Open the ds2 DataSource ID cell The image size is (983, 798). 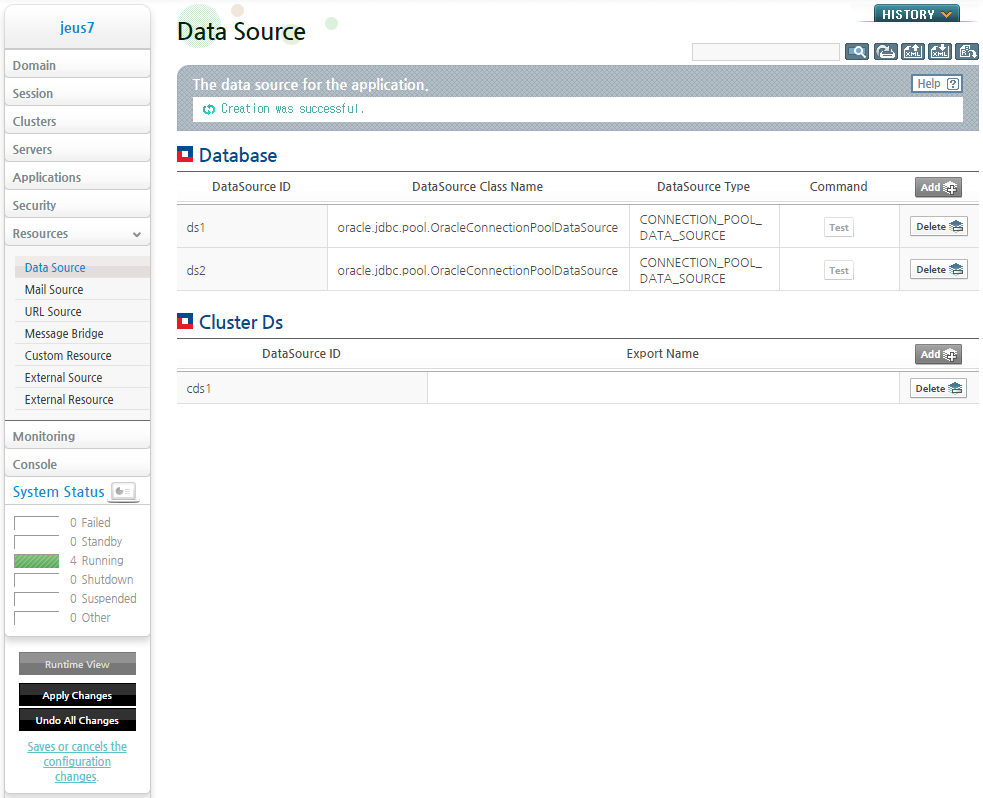point(252,270)
